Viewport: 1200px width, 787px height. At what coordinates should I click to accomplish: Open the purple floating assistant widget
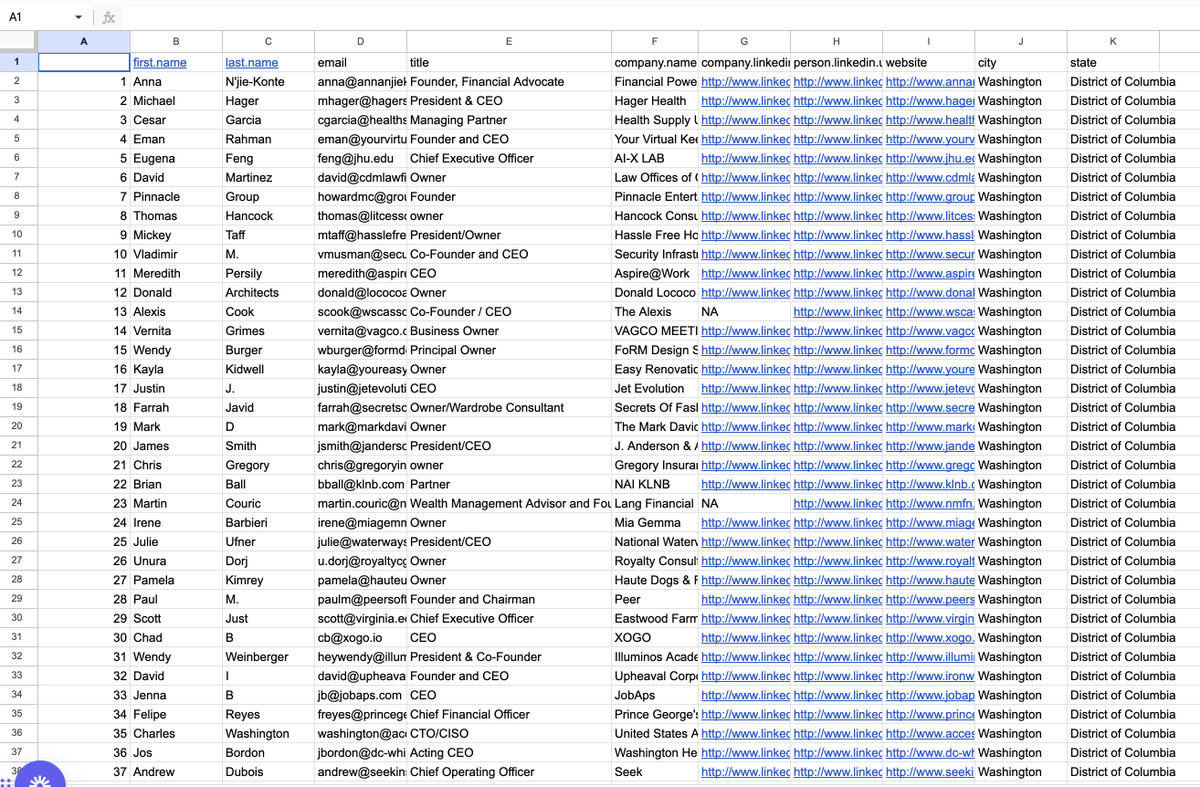tap(38, 774)
